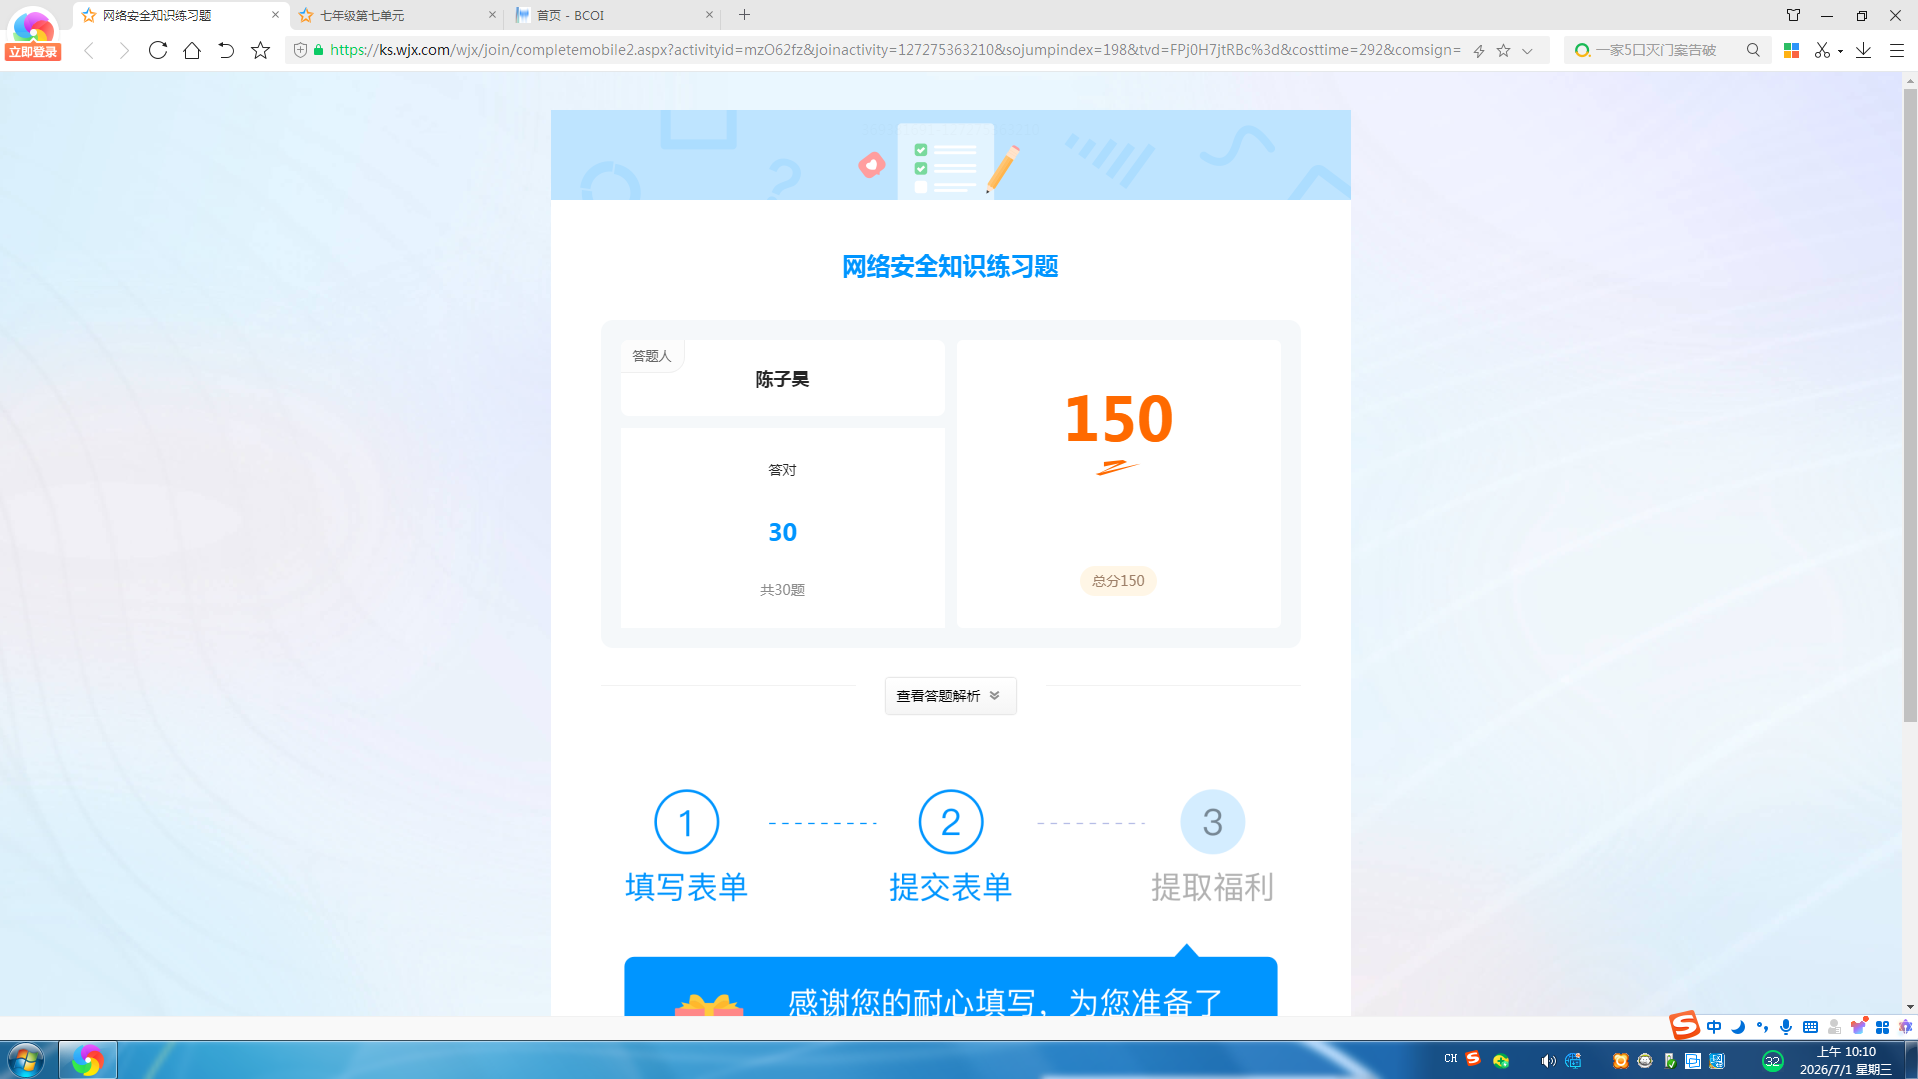Click the green 32 circle tray icon

(x=1772, y=1061)
